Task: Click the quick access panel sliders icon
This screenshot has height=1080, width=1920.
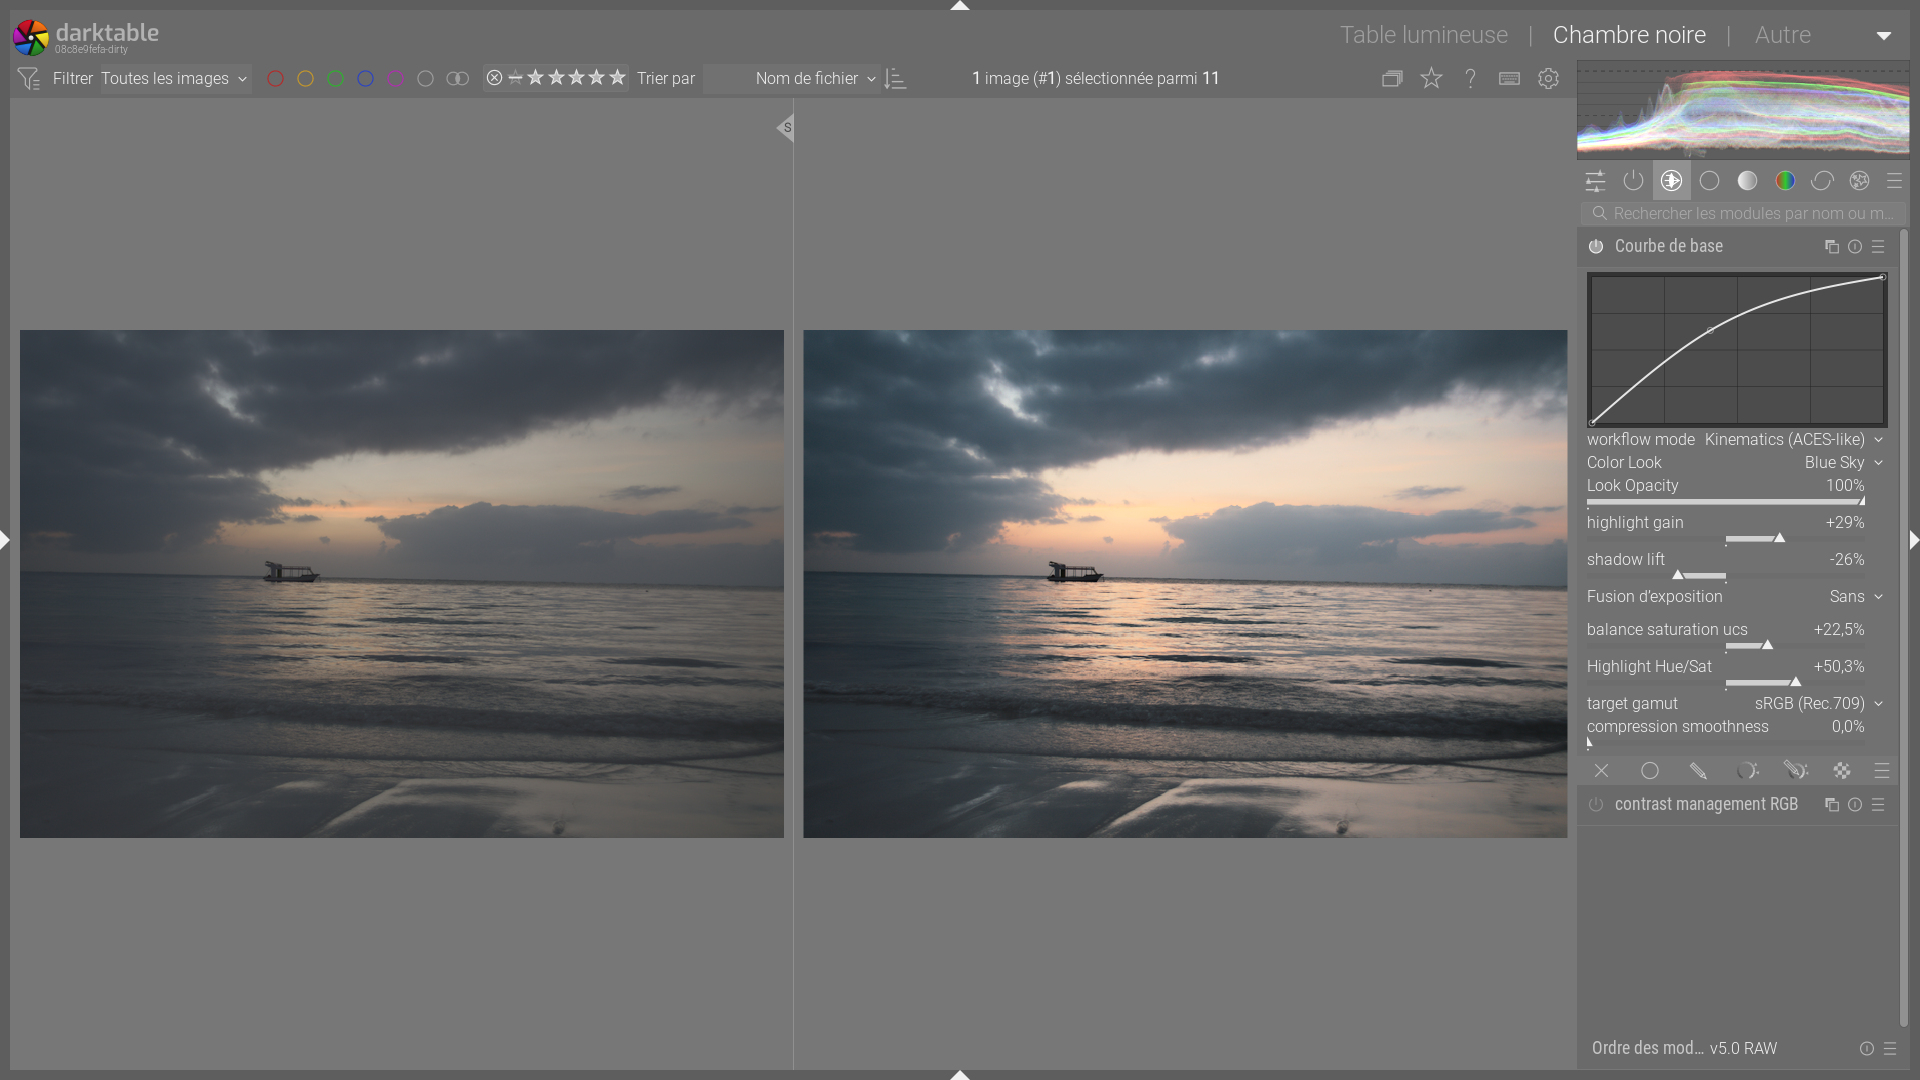Action: coord(1595,181)
